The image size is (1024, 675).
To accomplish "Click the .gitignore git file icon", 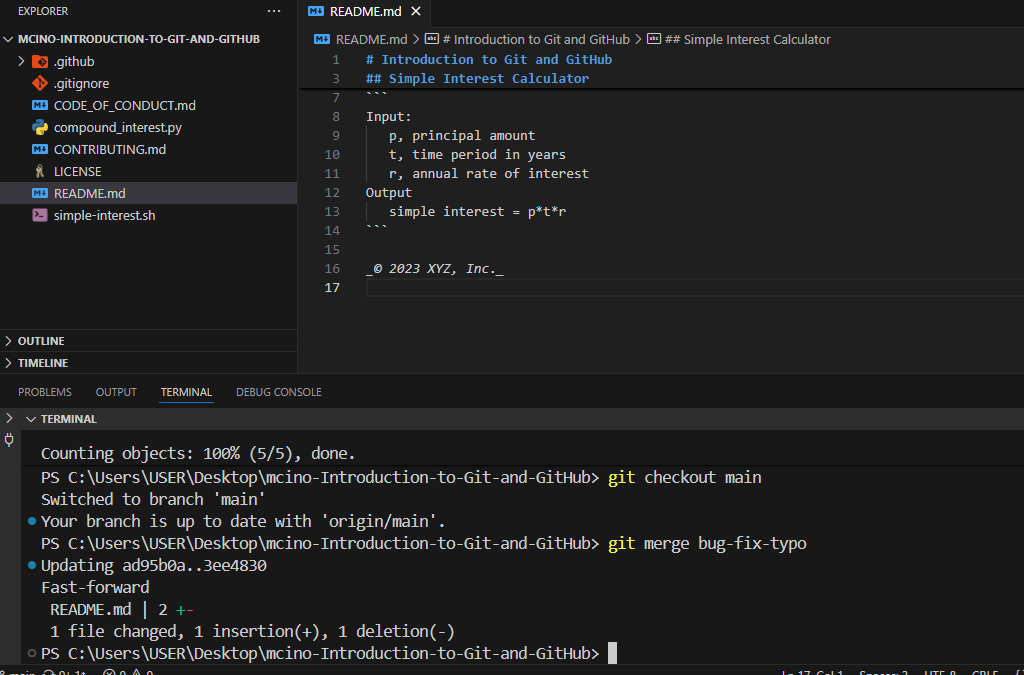I will coord(40,84).
